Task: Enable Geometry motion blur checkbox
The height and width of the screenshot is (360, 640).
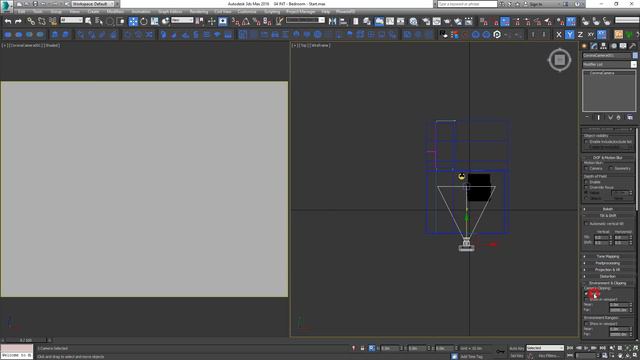Action: tap(611, 168)
